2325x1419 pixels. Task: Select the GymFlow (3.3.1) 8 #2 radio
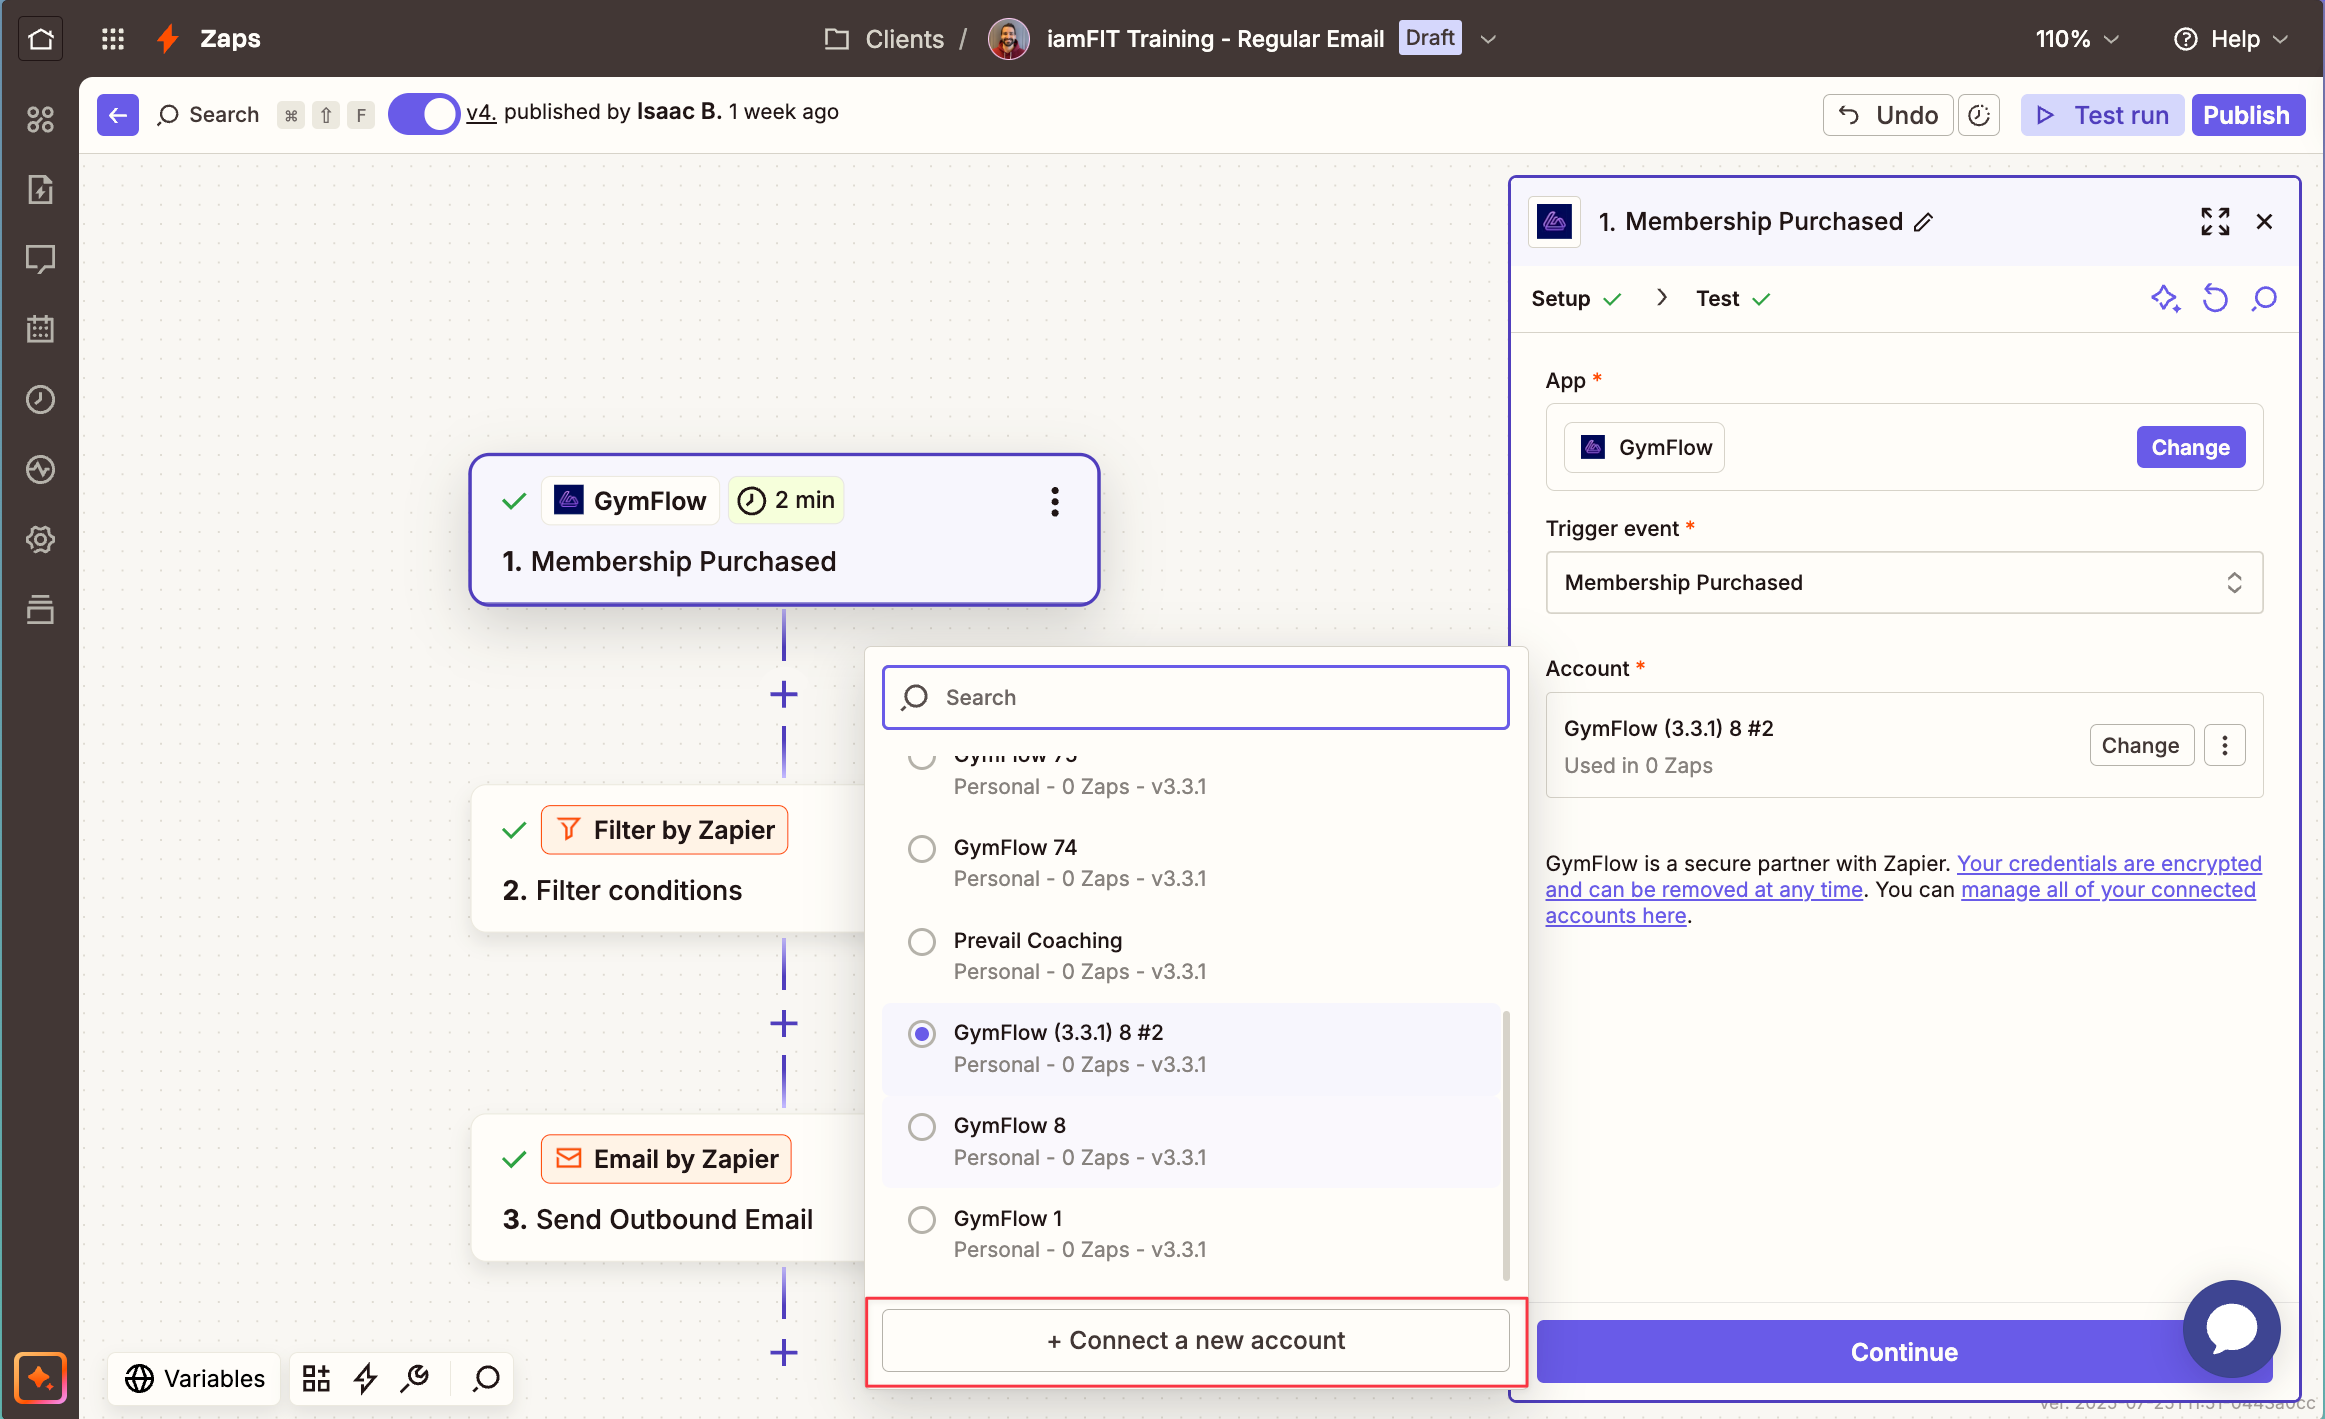pyautogui.click(x=921, y=1034)
